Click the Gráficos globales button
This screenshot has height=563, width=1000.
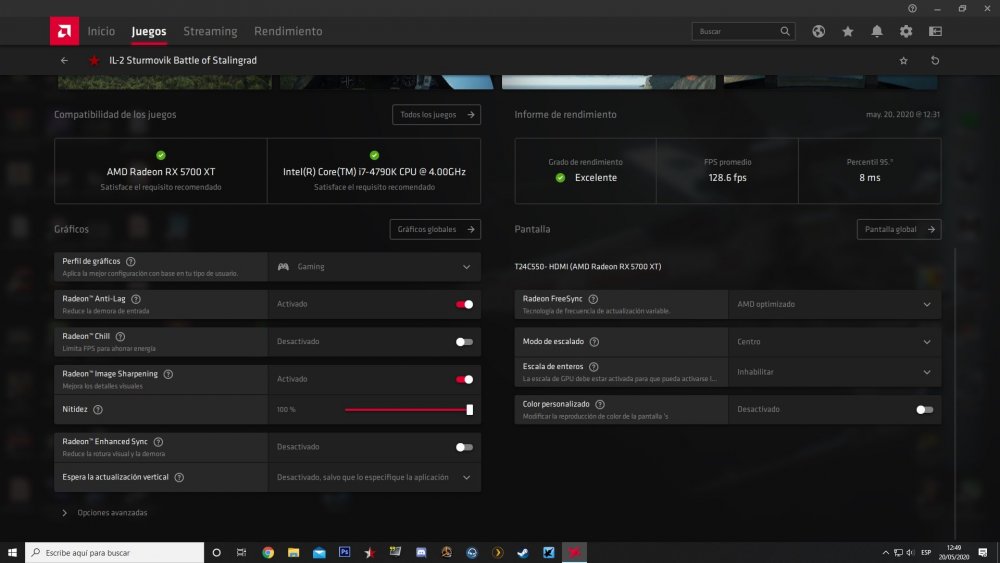(x=435, y=230)
